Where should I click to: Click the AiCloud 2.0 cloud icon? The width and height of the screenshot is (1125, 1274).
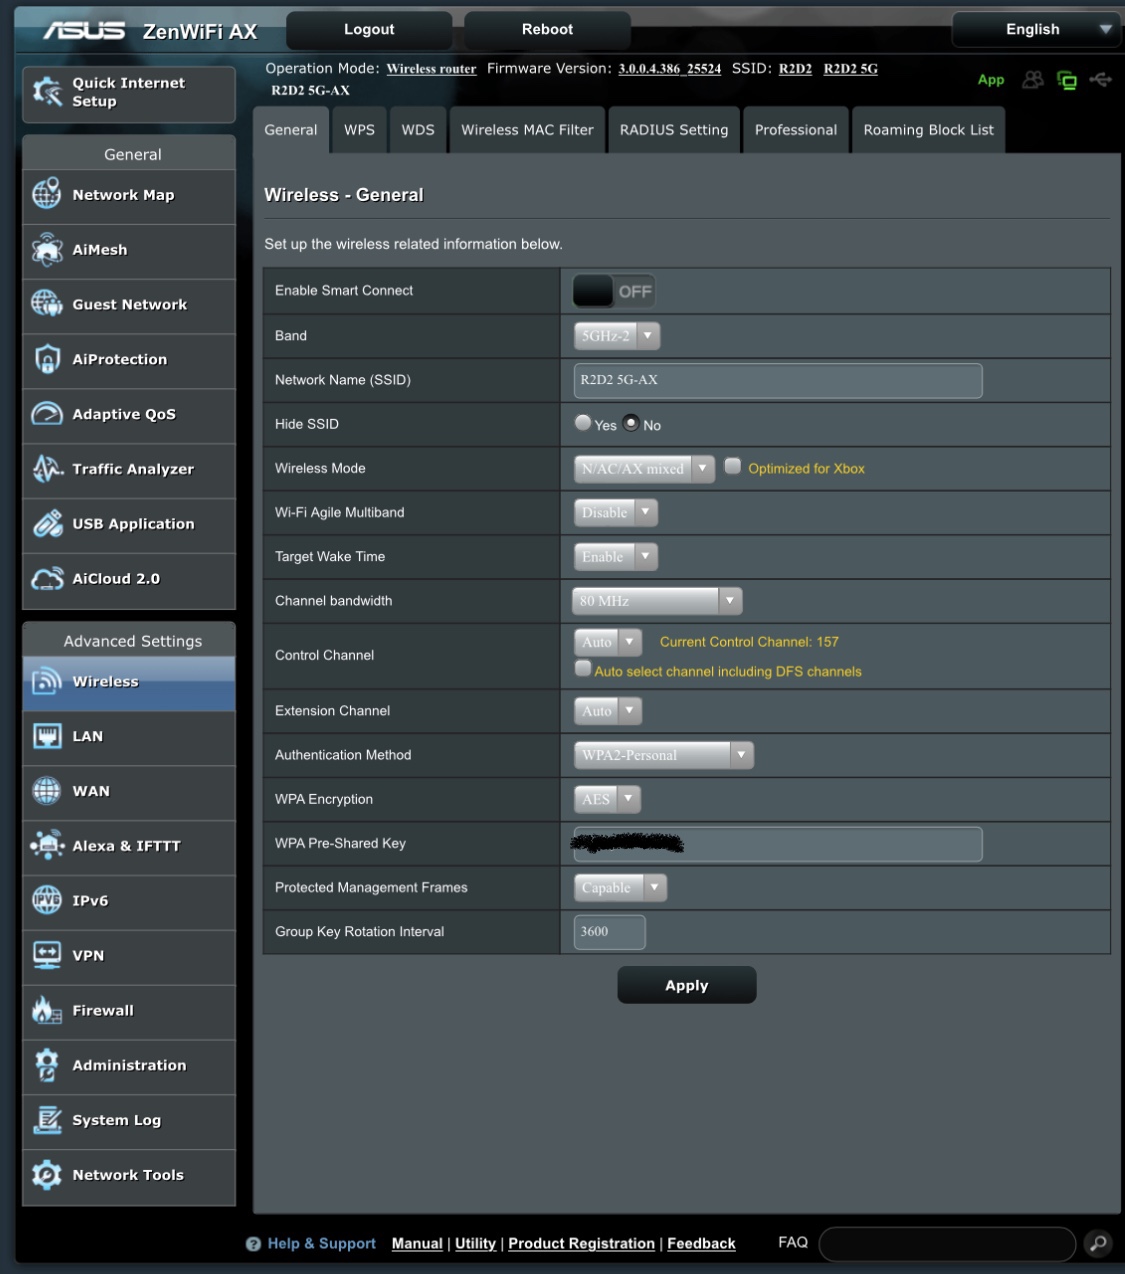pyautogui.click(x=47, y=578)
